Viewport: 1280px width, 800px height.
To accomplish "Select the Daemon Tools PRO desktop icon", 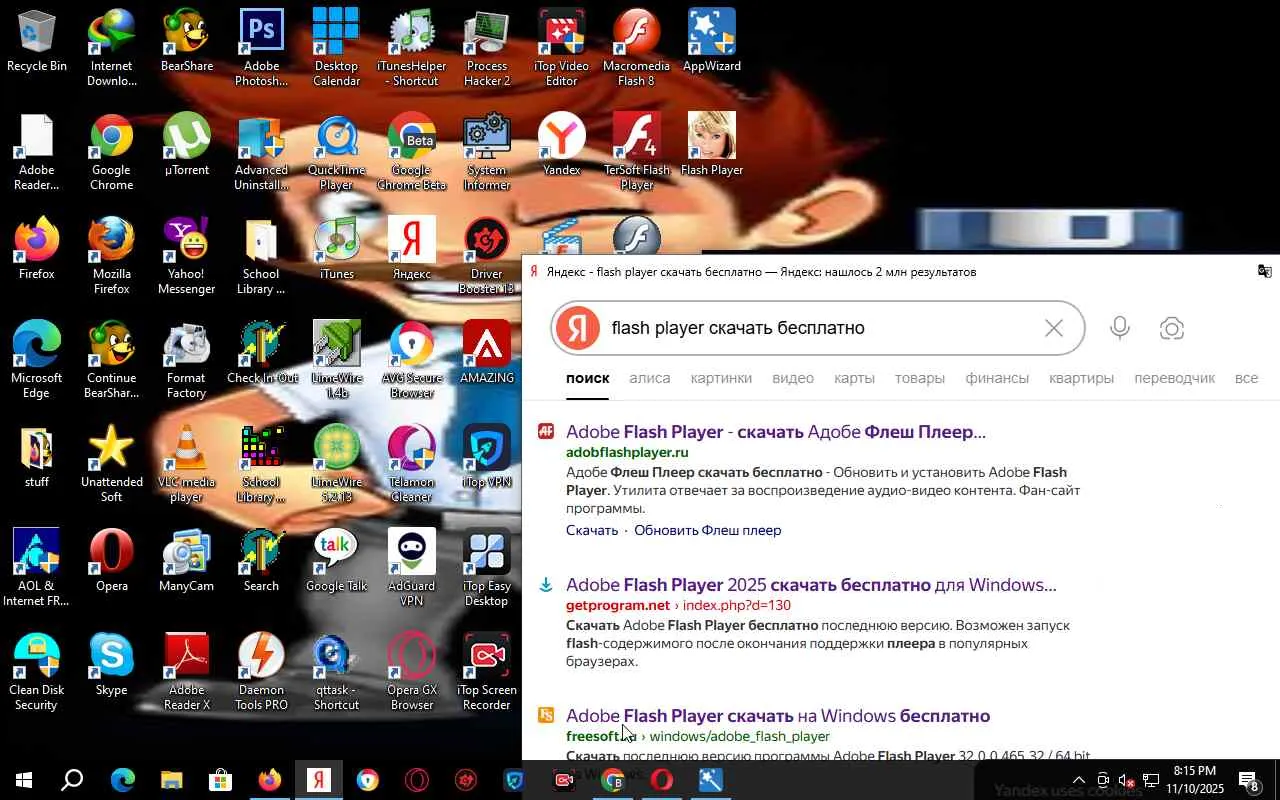I will click(x=261, y=672).
